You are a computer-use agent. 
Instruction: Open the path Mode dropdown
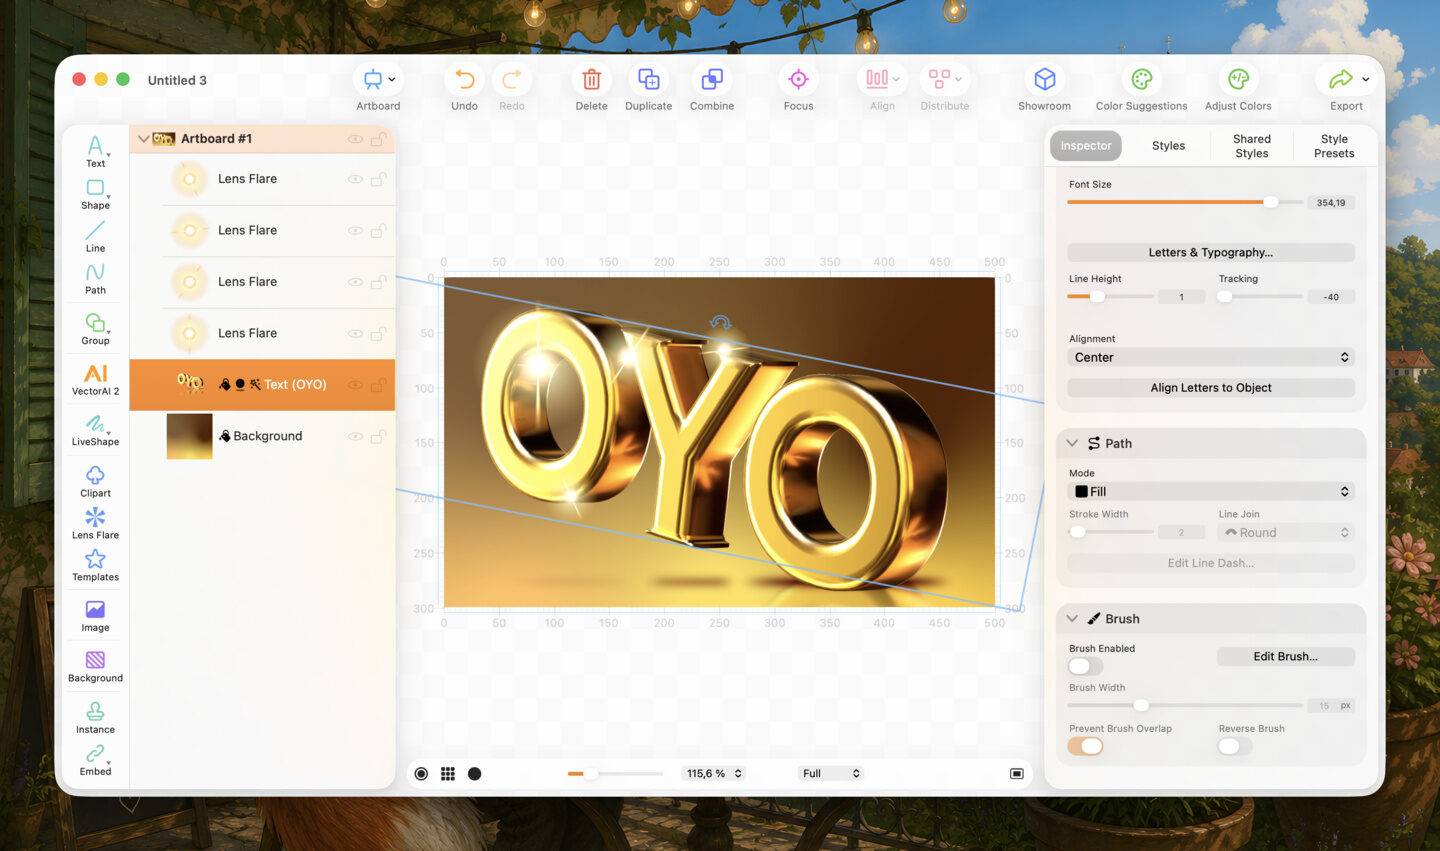[x=1211, y=491]
